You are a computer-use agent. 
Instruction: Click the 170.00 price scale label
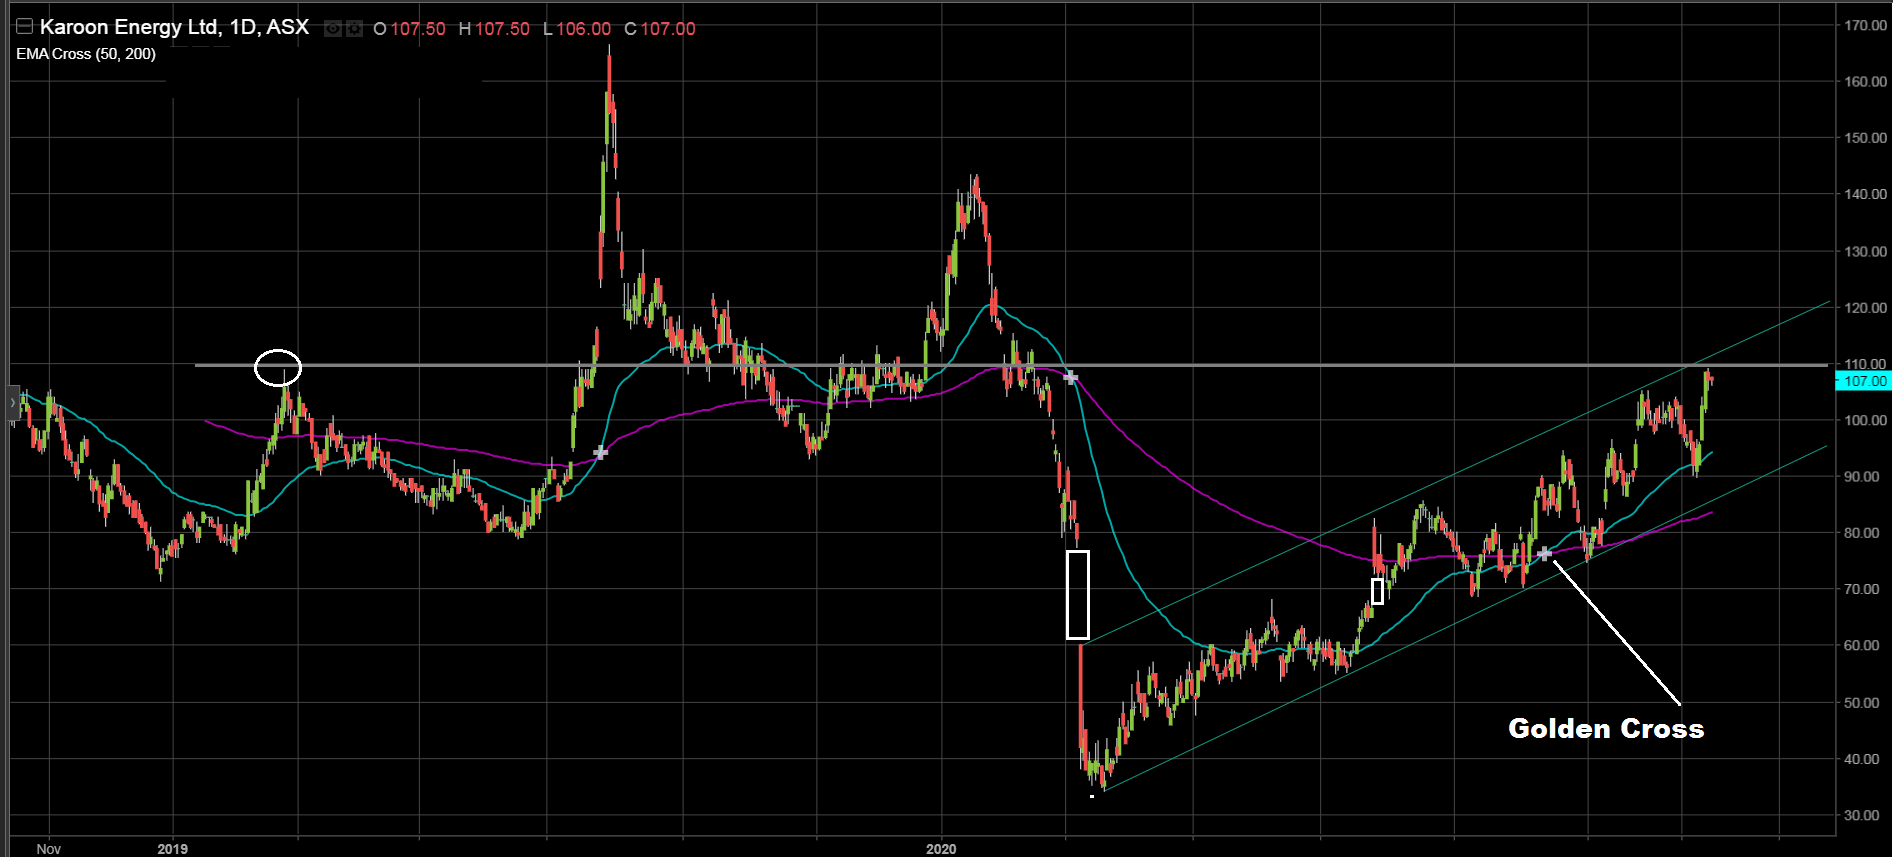1865,25
